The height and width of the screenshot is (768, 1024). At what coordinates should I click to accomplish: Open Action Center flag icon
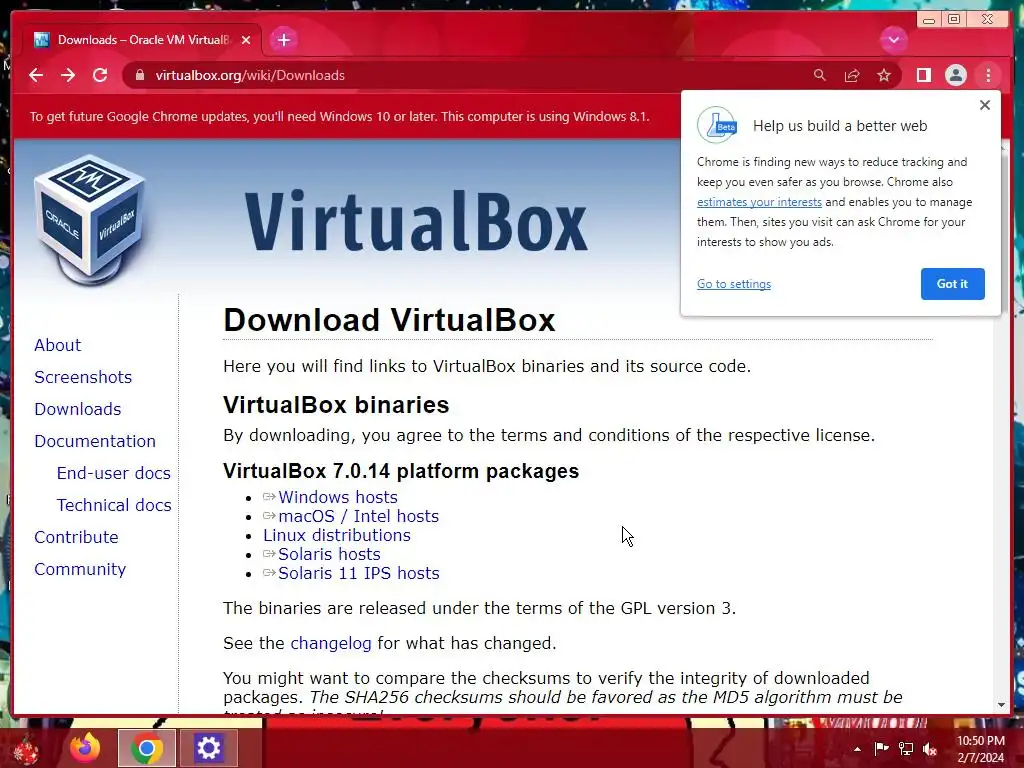(x=881, y=748)
